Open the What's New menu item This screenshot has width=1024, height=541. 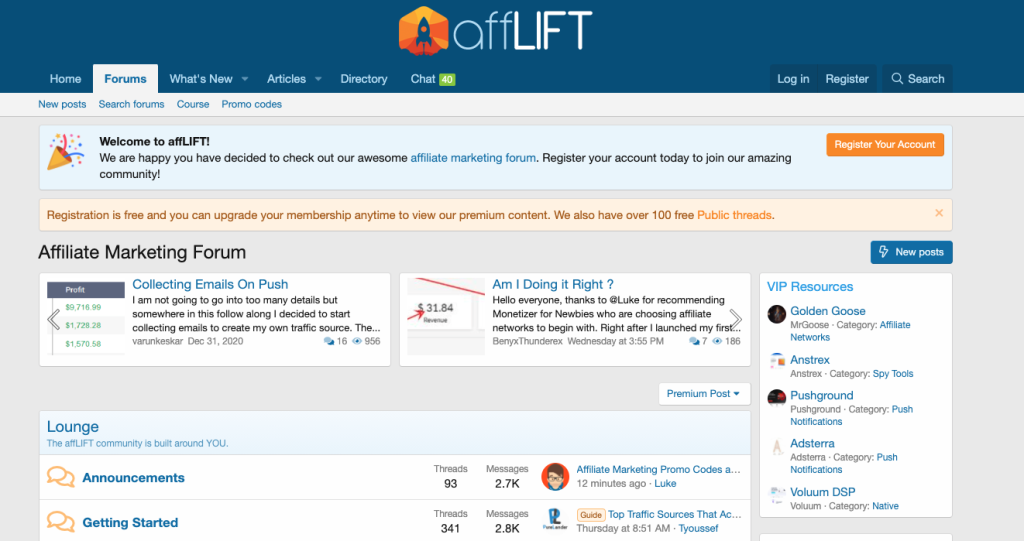tap(200, 78)
